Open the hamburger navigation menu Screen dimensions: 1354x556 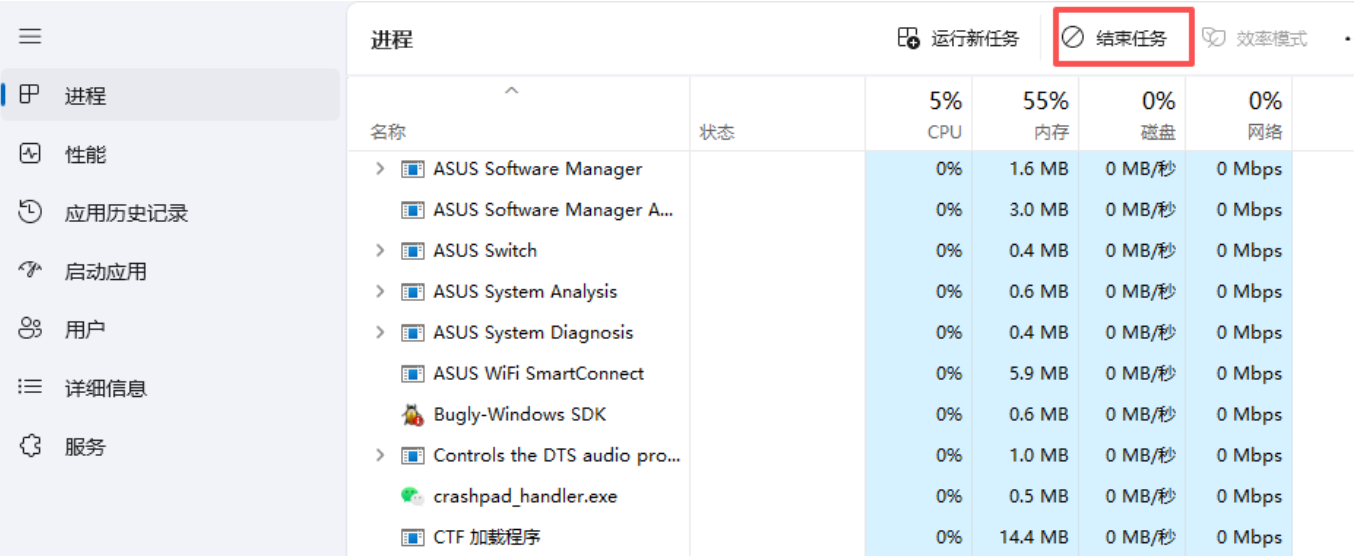[30, 36]
